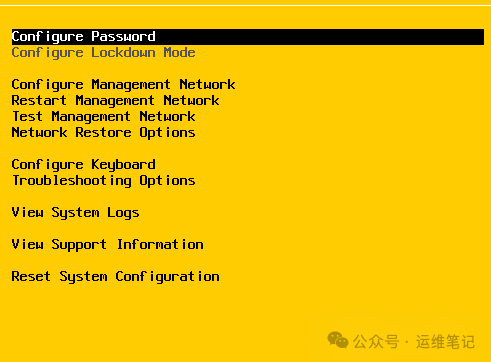Screen dimensions: 491x362
Task: Select Restart Management Network
Action: 115,101
